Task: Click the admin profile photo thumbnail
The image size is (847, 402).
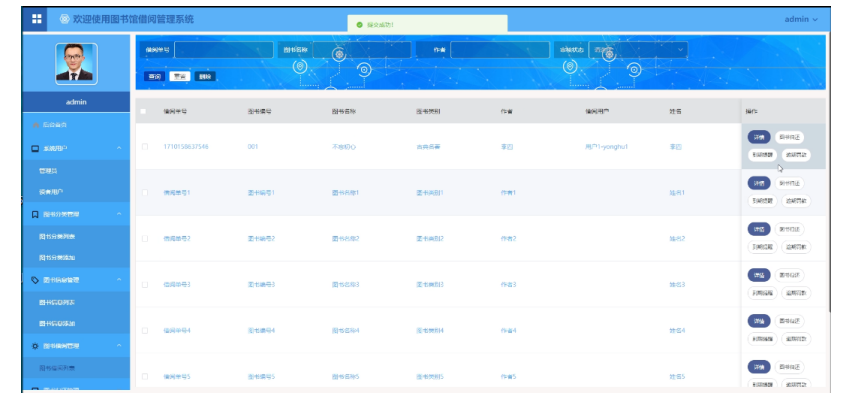Action: click(x=76, y=64)
